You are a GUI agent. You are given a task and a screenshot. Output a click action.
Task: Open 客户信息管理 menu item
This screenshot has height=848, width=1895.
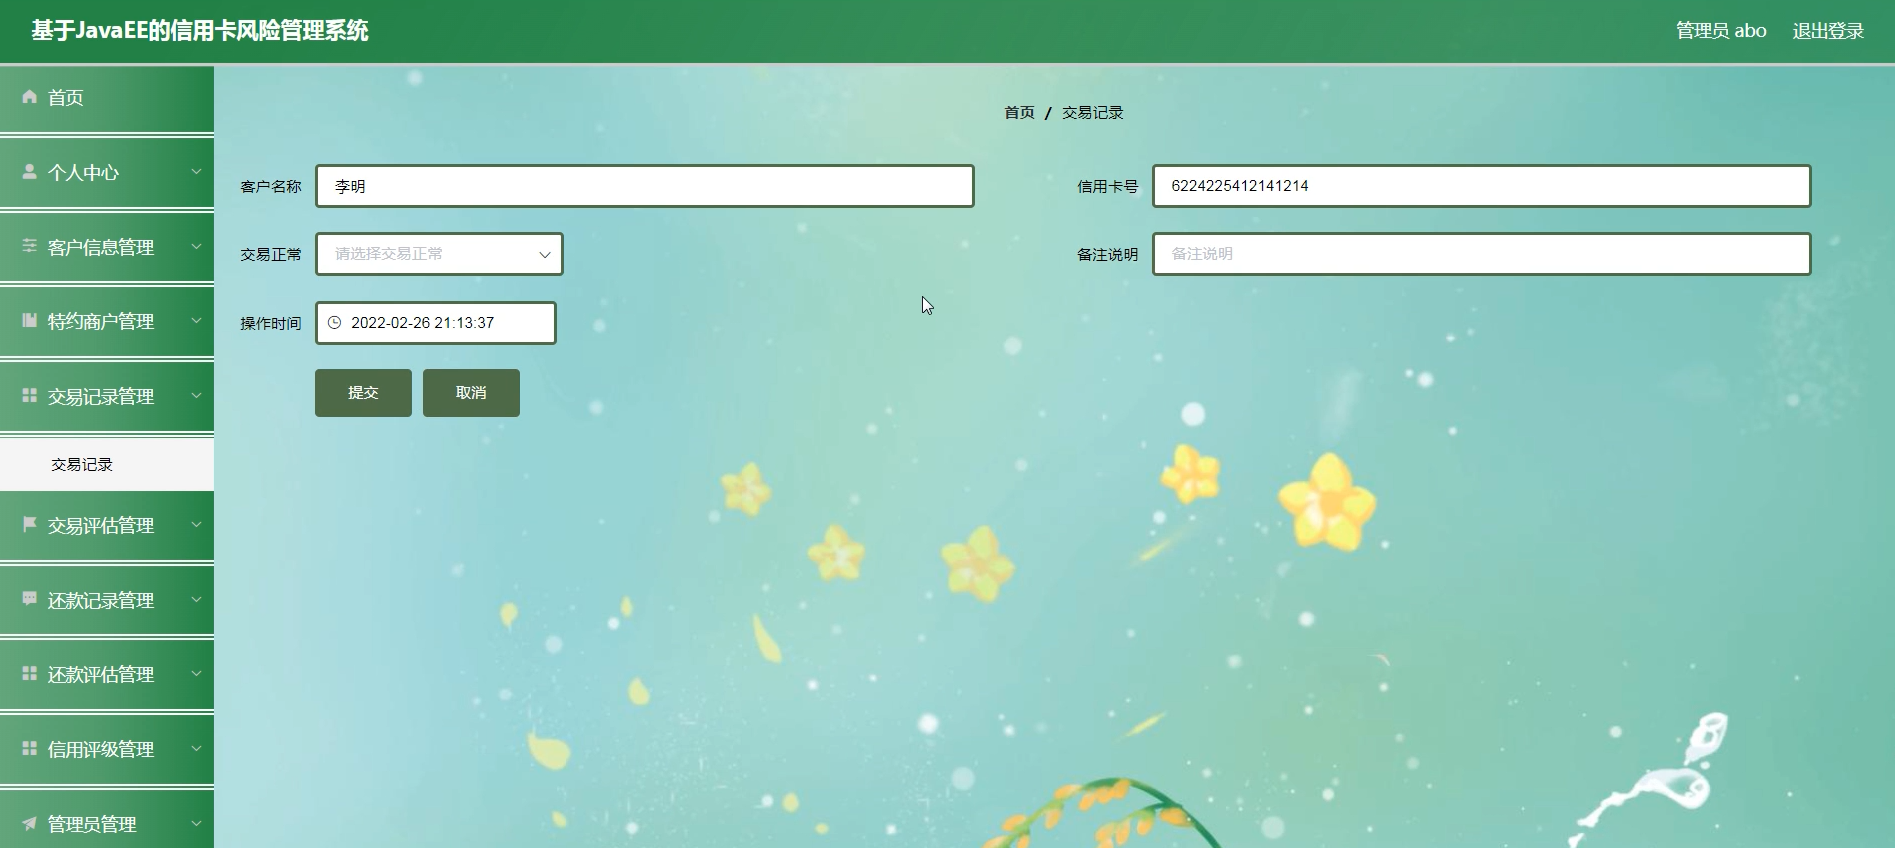[107, 246]
